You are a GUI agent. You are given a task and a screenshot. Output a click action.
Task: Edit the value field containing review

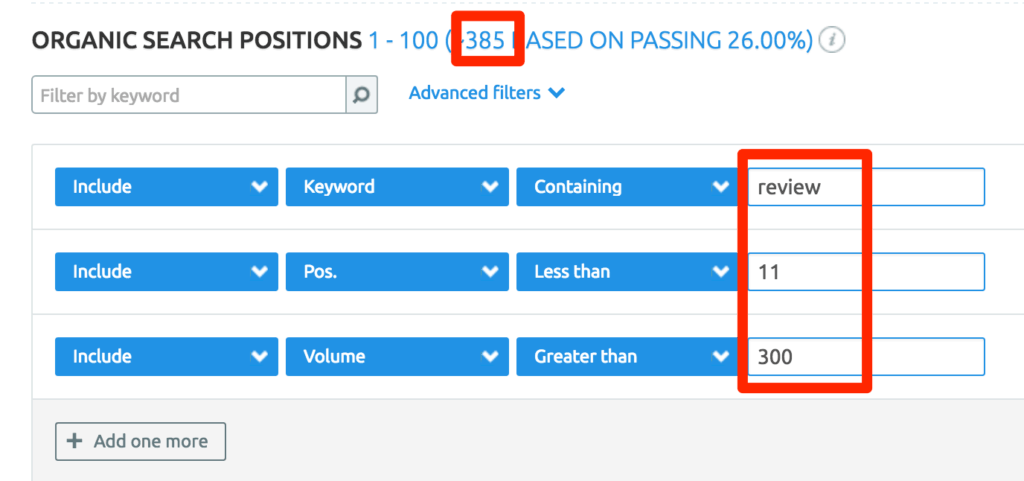pyautogui.click(x=866, y=187)
